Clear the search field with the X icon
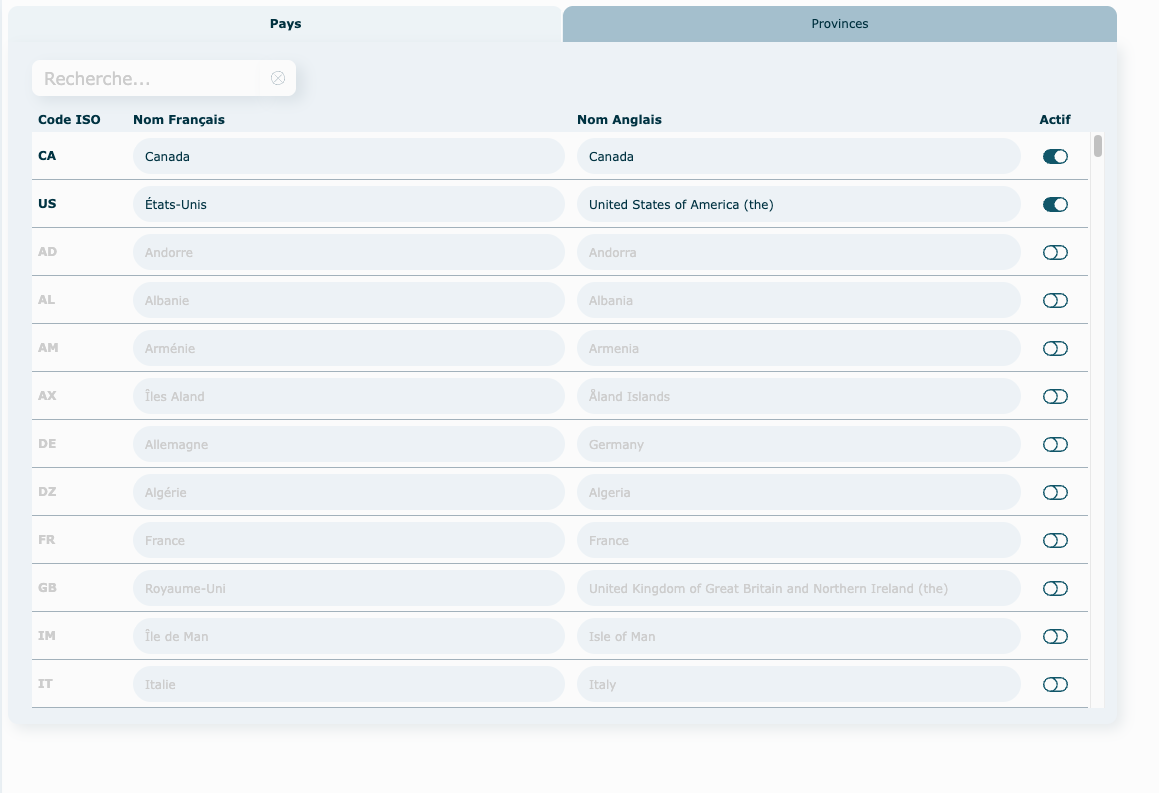The width and height of the screenshot is (1159, 793). point(278,78)
